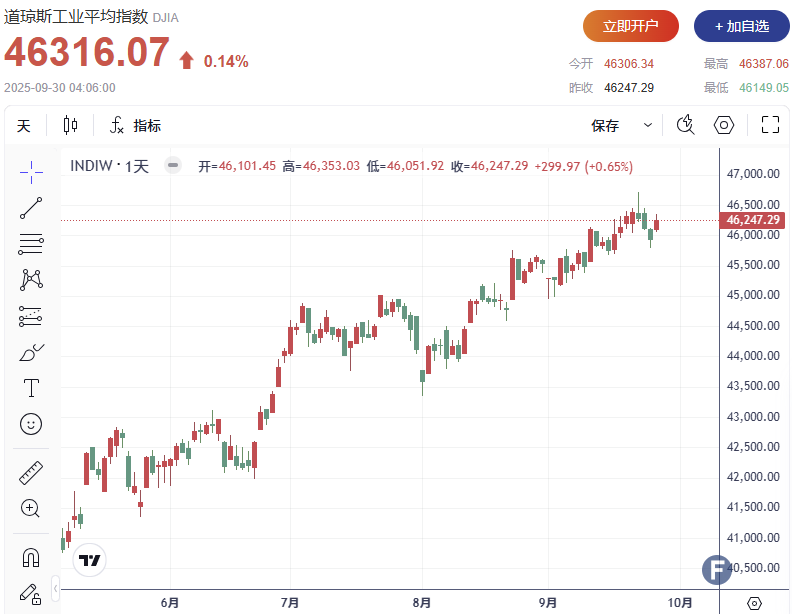Image resolution: width=792 pixels, height=614 pixels.
Task: Click the 最高 46387.06 value
Action: [x=764, y=64]
